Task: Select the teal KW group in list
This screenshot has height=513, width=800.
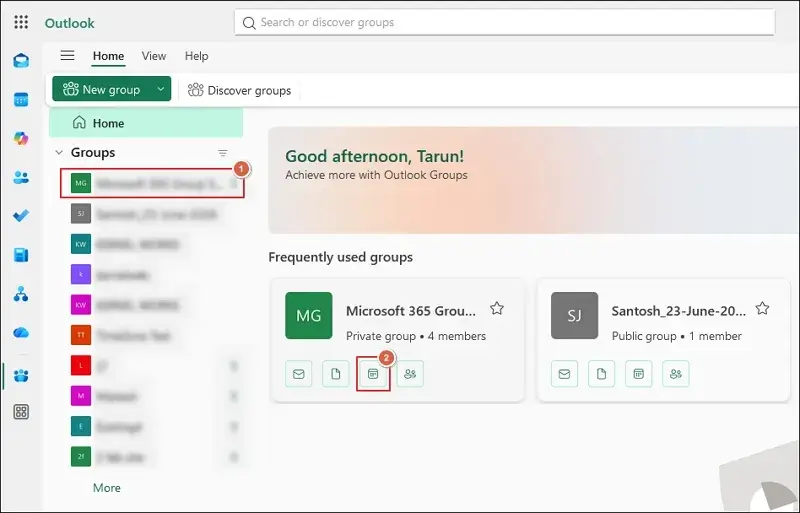Action: click(152, 244)
